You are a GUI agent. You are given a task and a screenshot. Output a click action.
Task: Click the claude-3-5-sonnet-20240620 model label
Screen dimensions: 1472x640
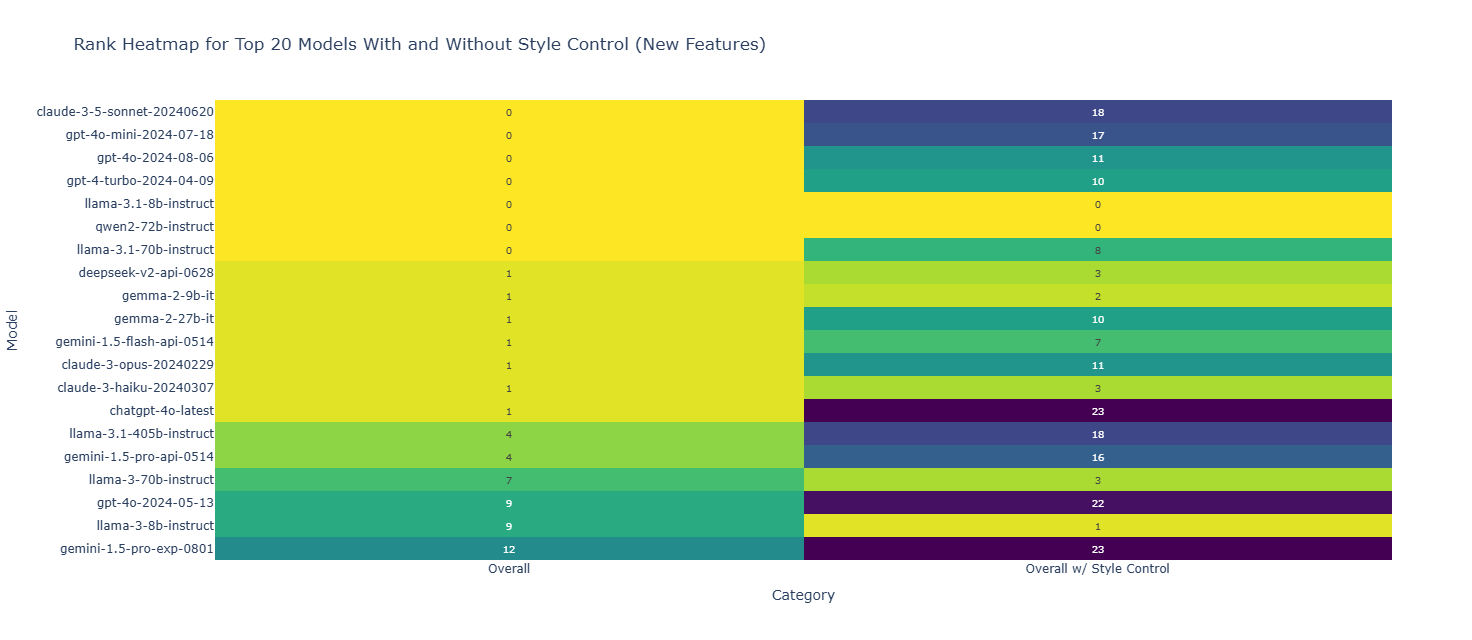tap(125, 112)
